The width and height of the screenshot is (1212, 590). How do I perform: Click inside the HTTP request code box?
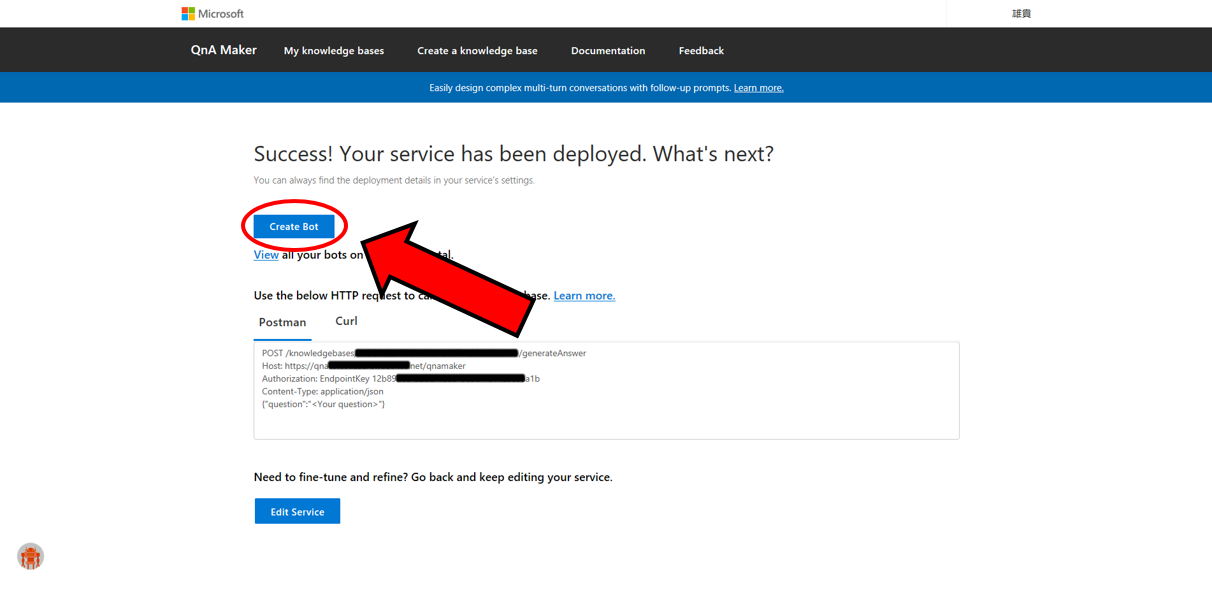coord(606,390)
